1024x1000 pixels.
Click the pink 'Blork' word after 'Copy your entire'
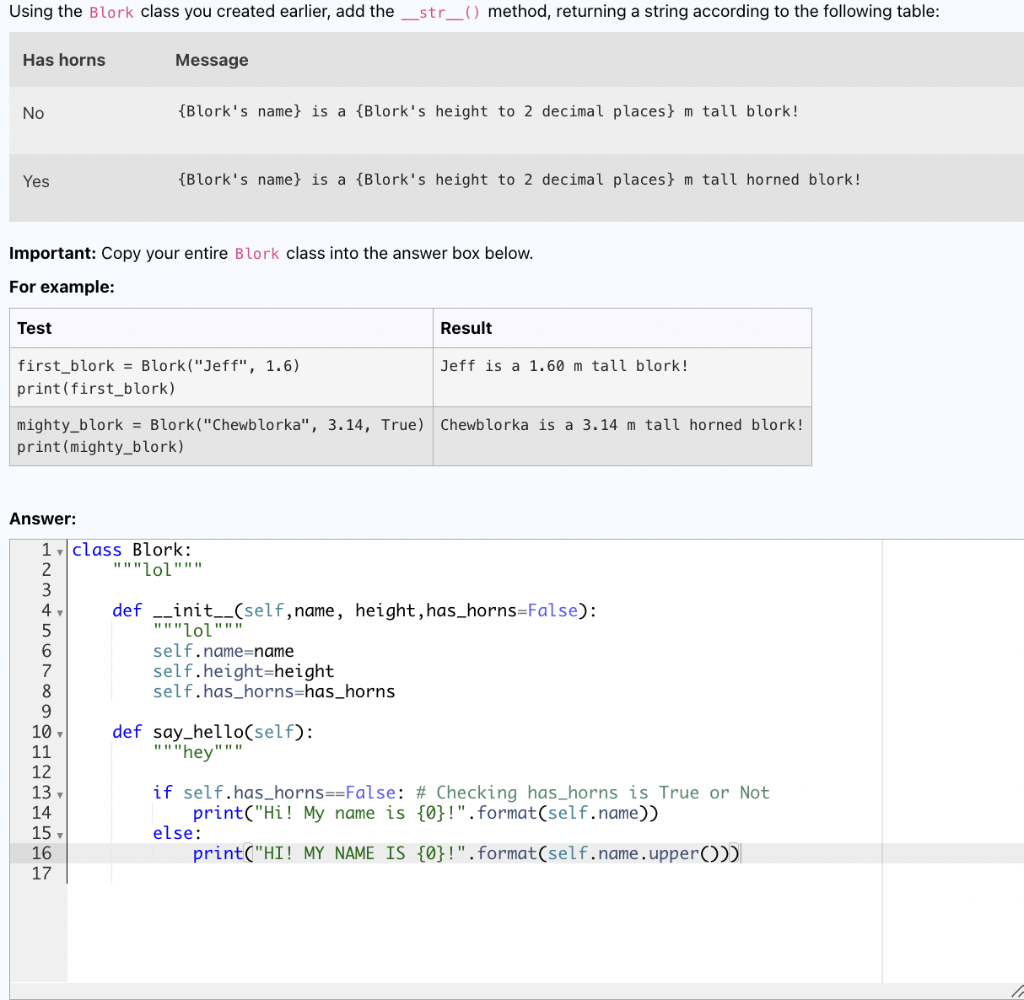tap(257, 254)
